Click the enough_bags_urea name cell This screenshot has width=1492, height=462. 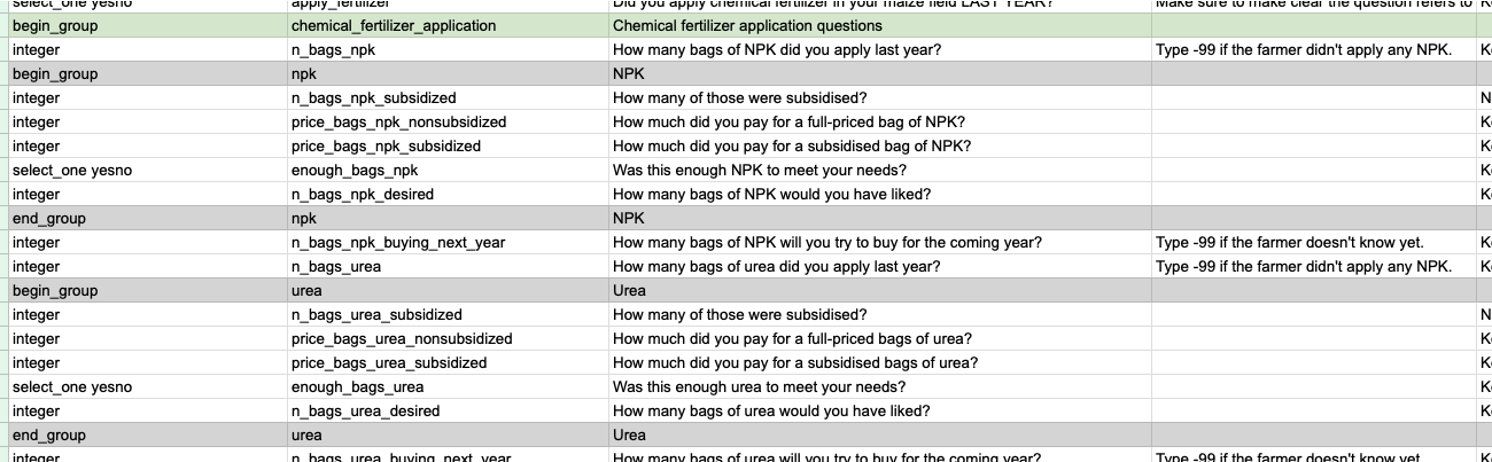coord(357,387)
